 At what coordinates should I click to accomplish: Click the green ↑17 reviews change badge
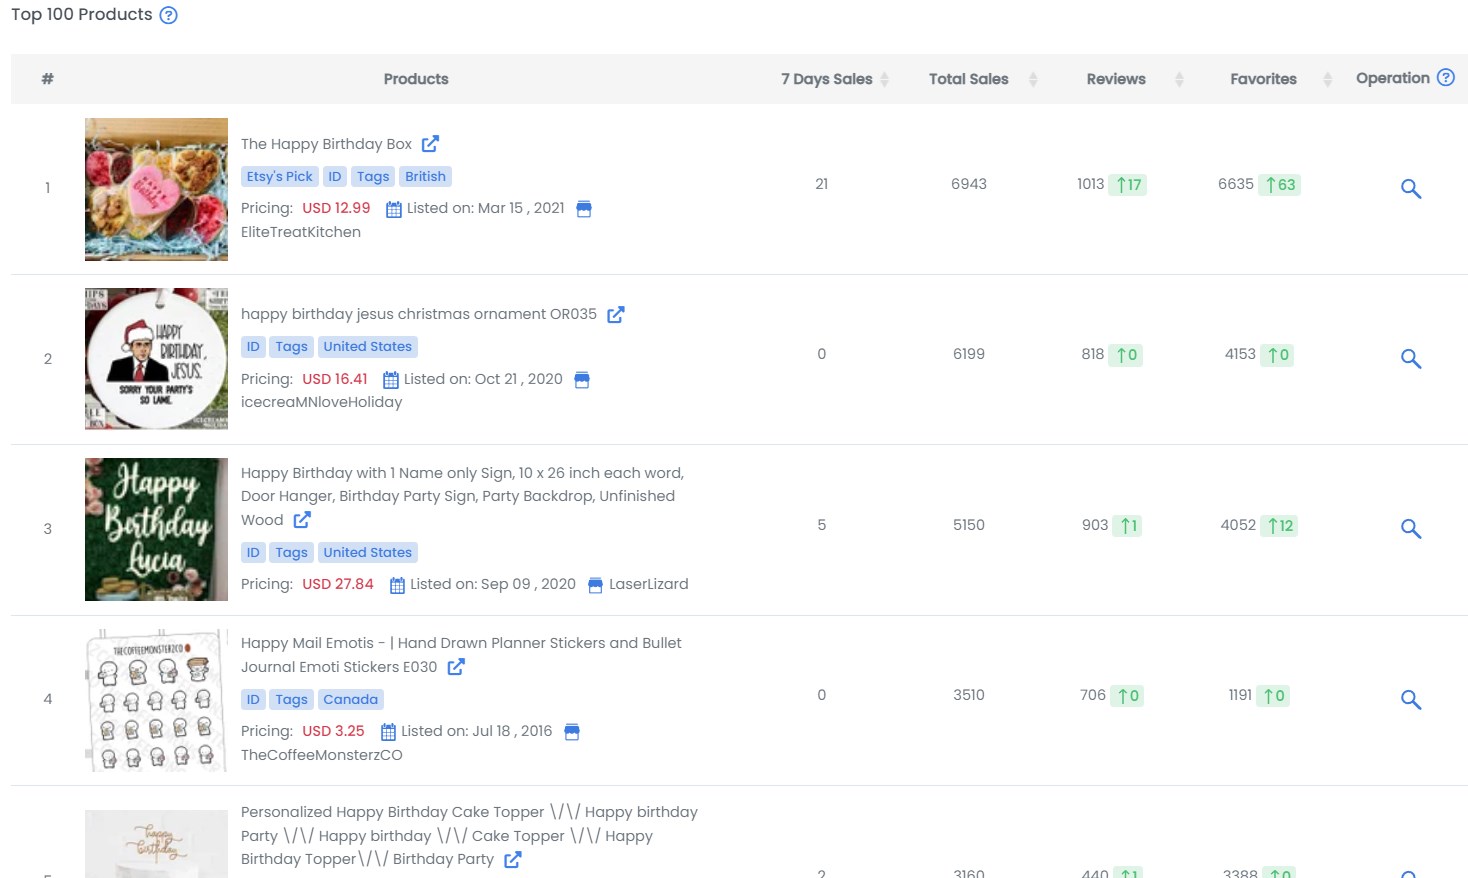[1129, 185]
